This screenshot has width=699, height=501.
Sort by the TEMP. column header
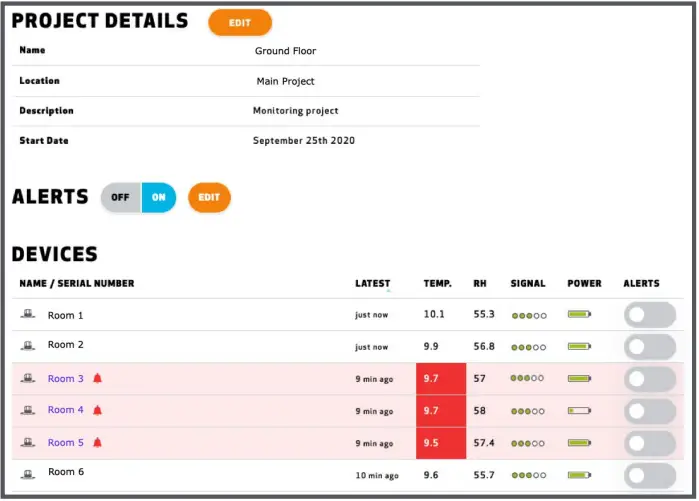click(x=437, y=283)
